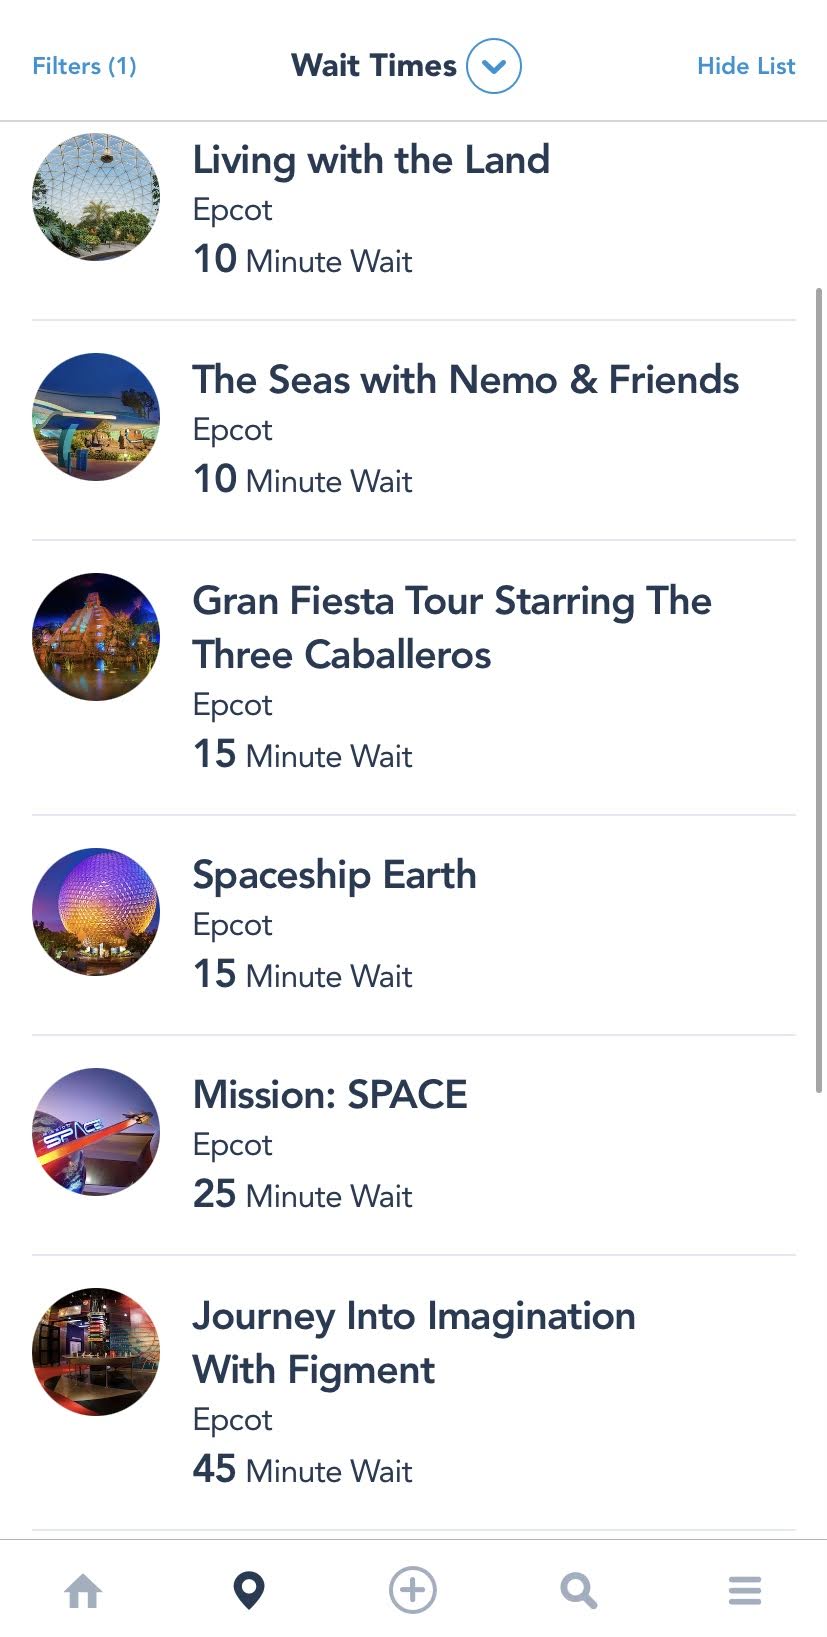Tap The Seas with Nemo thumbnail image

coord(96,417)
